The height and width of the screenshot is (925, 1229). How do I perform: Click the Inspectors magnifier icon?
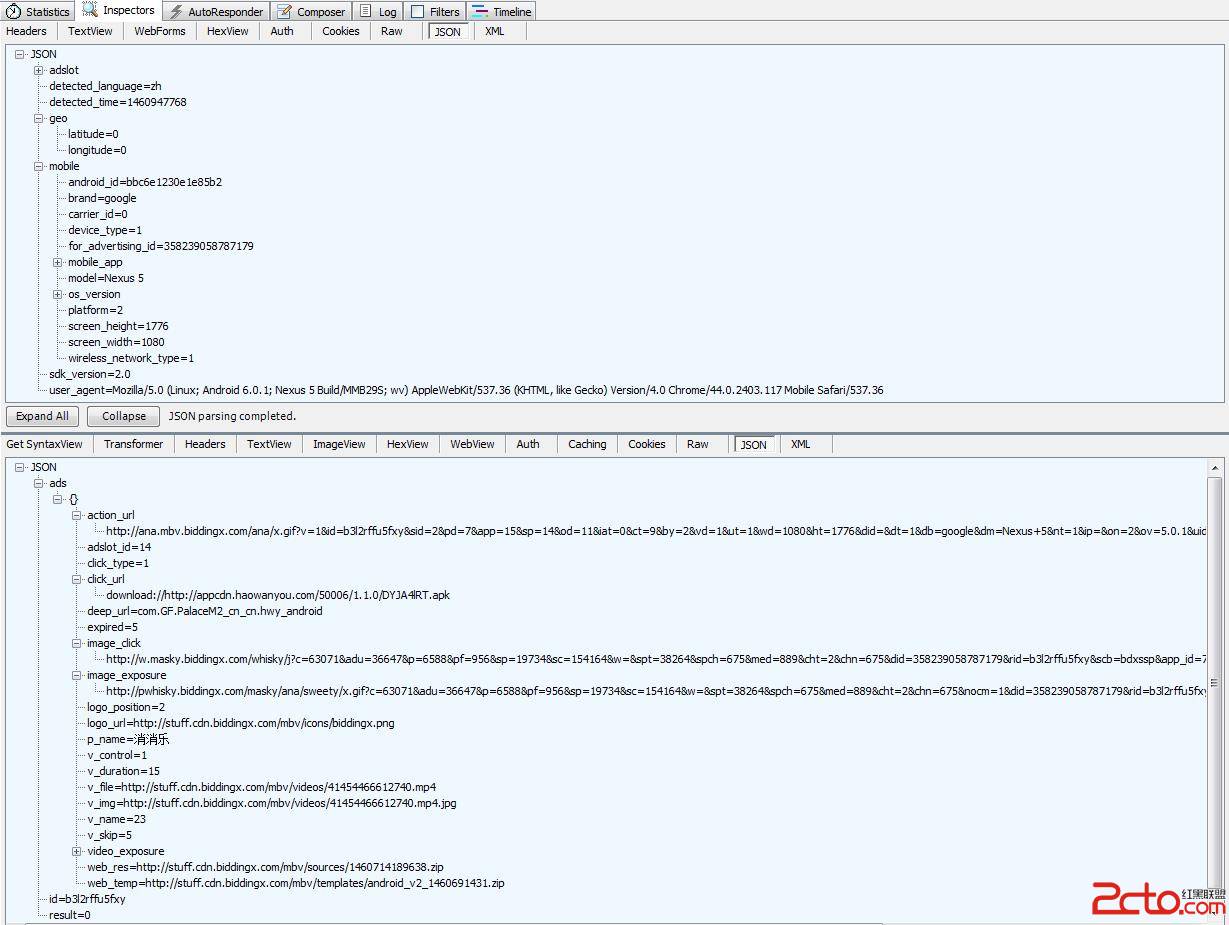(x=90, y=10)
